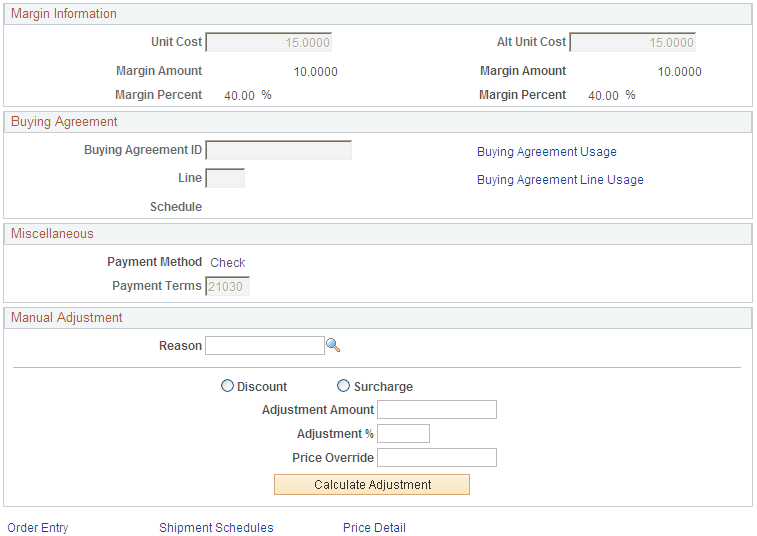Select the Discount radio button
Viewport: 757px width, 536px height.
click(227, 386)
